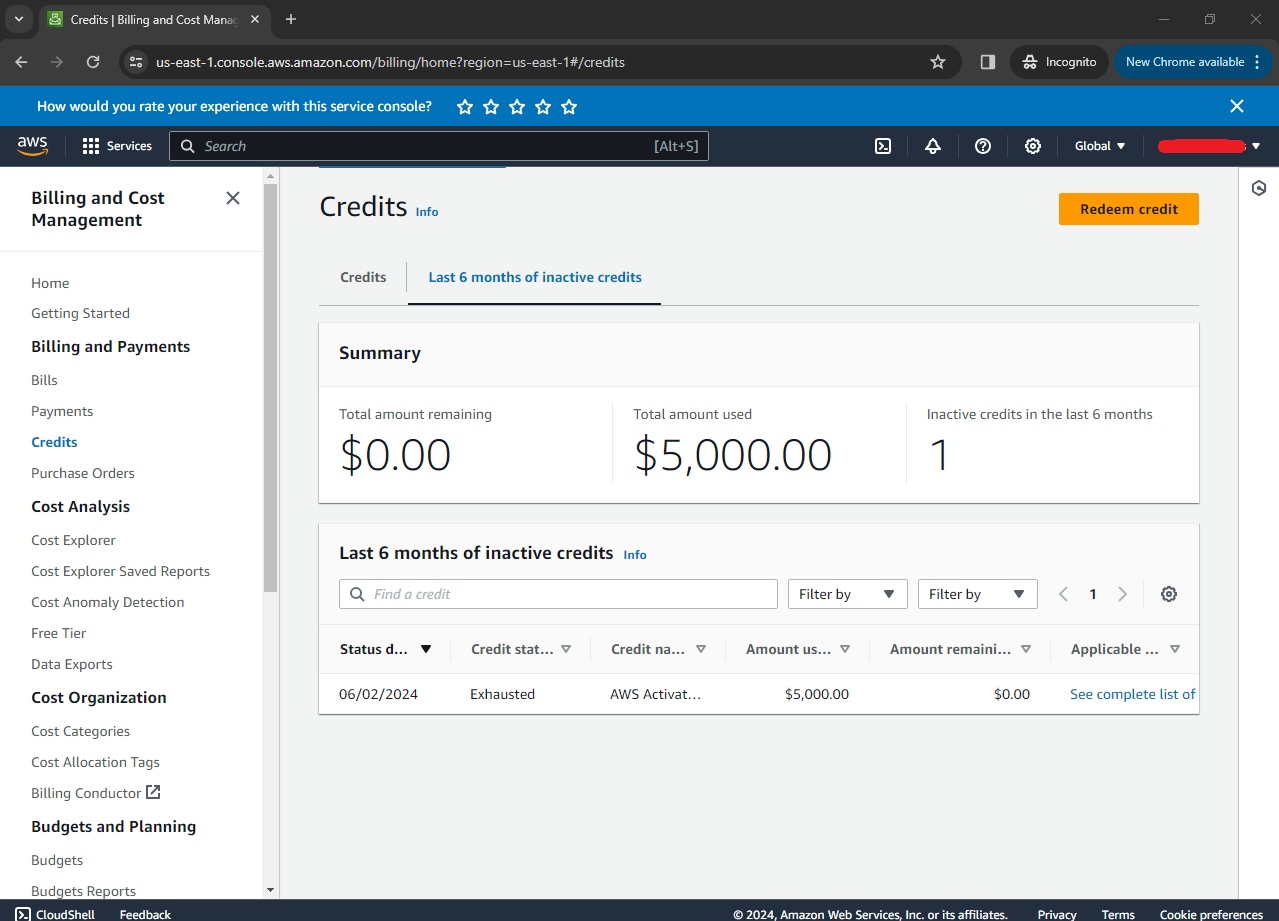Rate experience with fifth star
1279x921 pixels.
coord(569,106)
